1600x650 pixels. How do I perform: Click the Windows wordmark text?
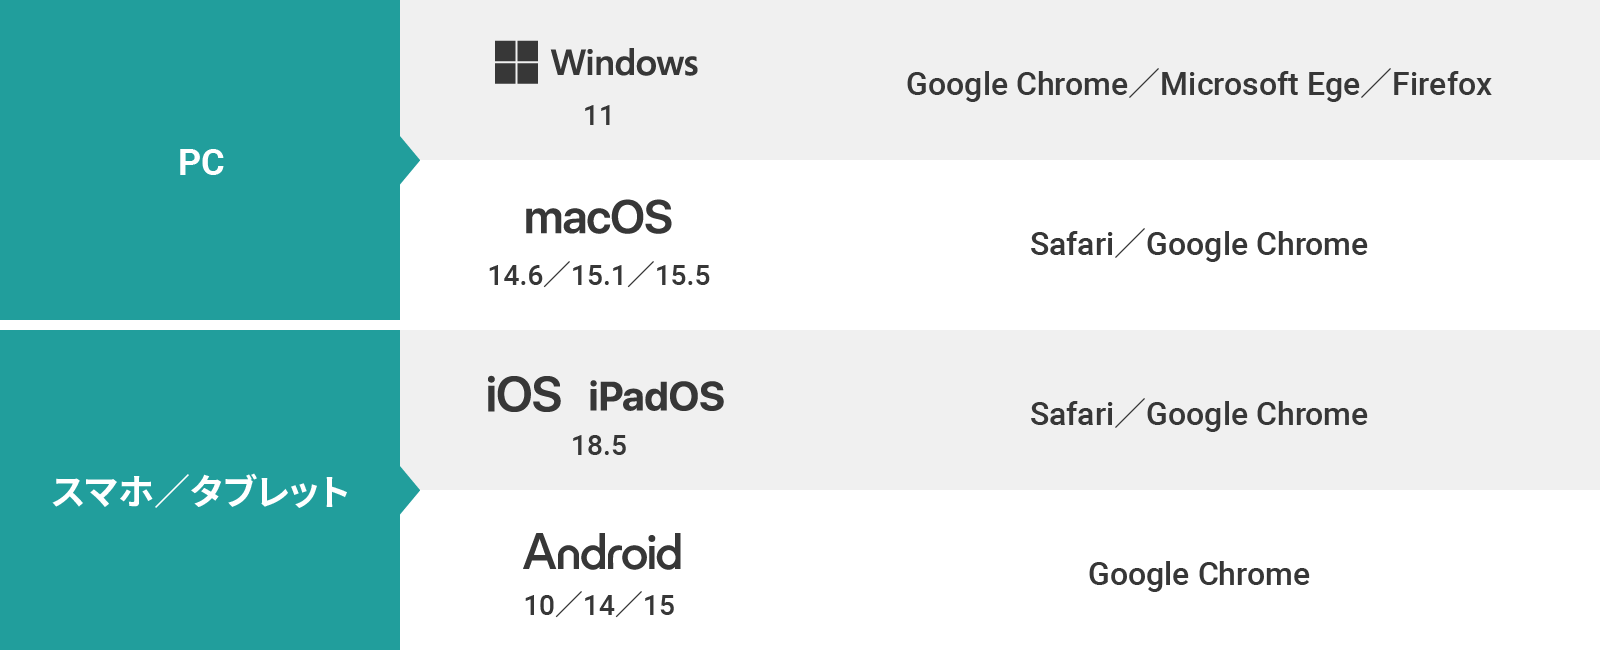624,63
